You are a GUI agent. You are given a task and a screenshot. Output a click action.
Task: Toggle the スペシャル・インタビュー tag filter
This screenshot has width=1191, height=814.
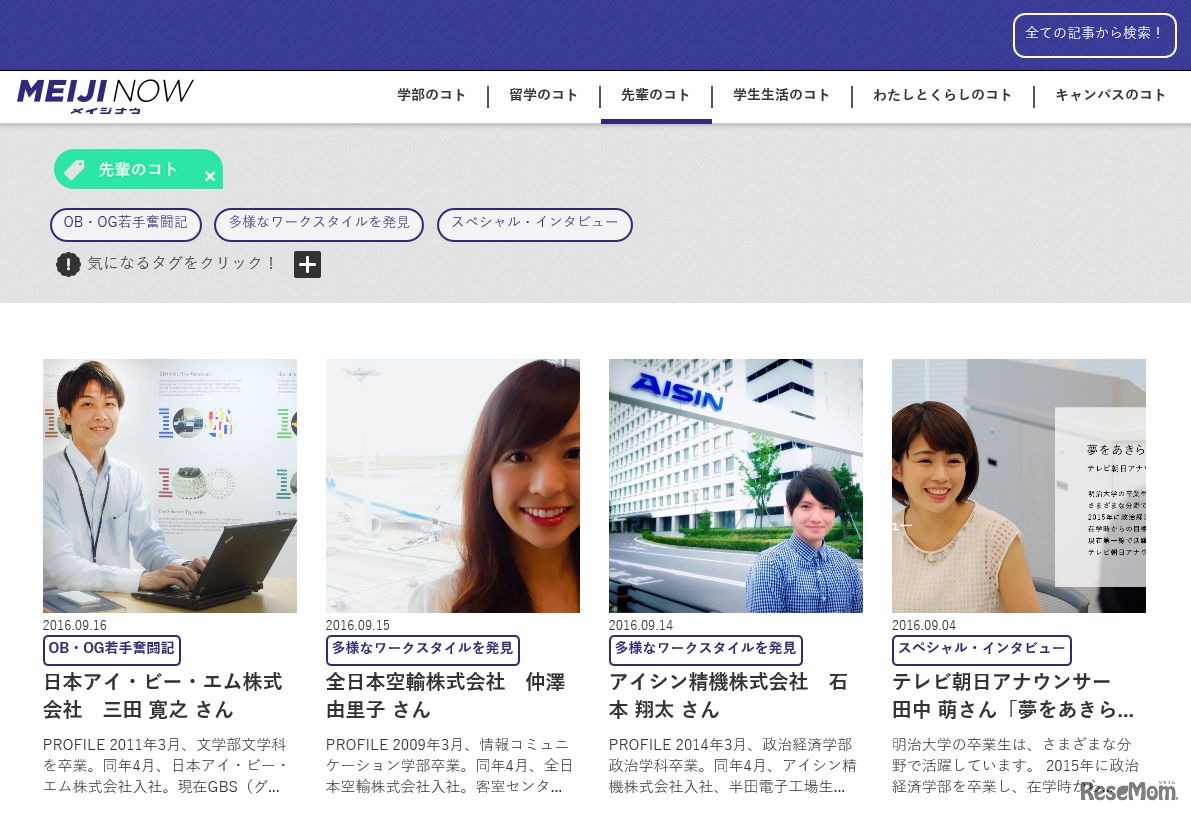[535, 224]
